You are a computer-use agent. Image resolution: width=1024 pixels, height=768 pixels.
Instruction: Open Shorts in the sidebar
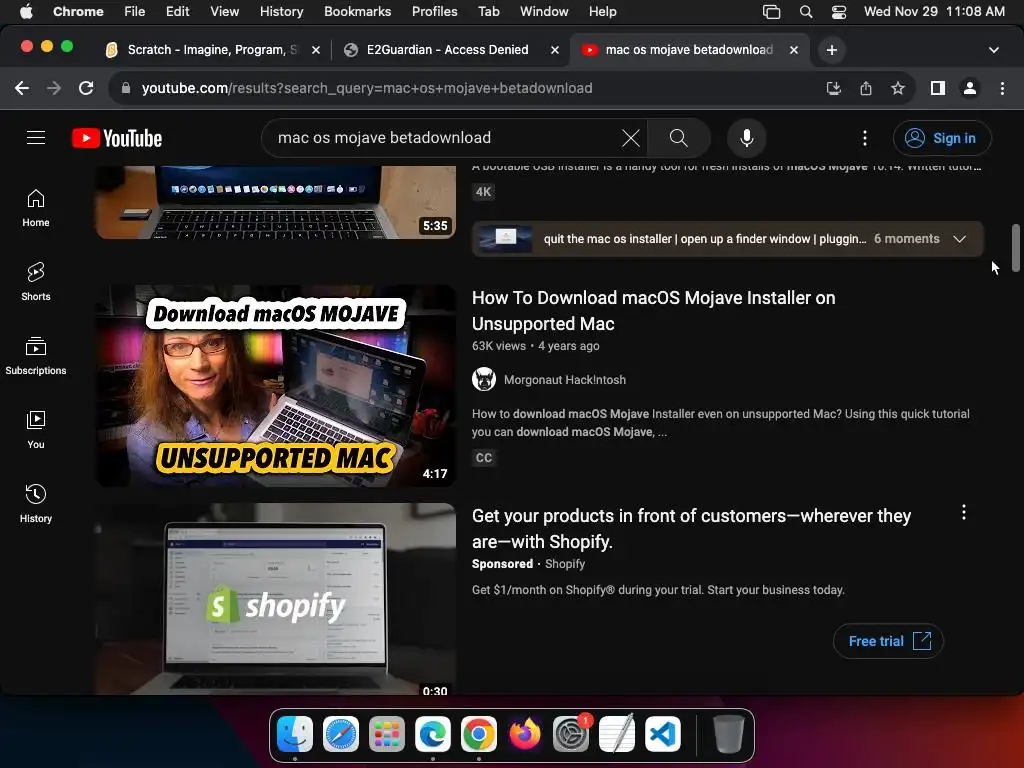pyautogui.click(x=36, y=281)
